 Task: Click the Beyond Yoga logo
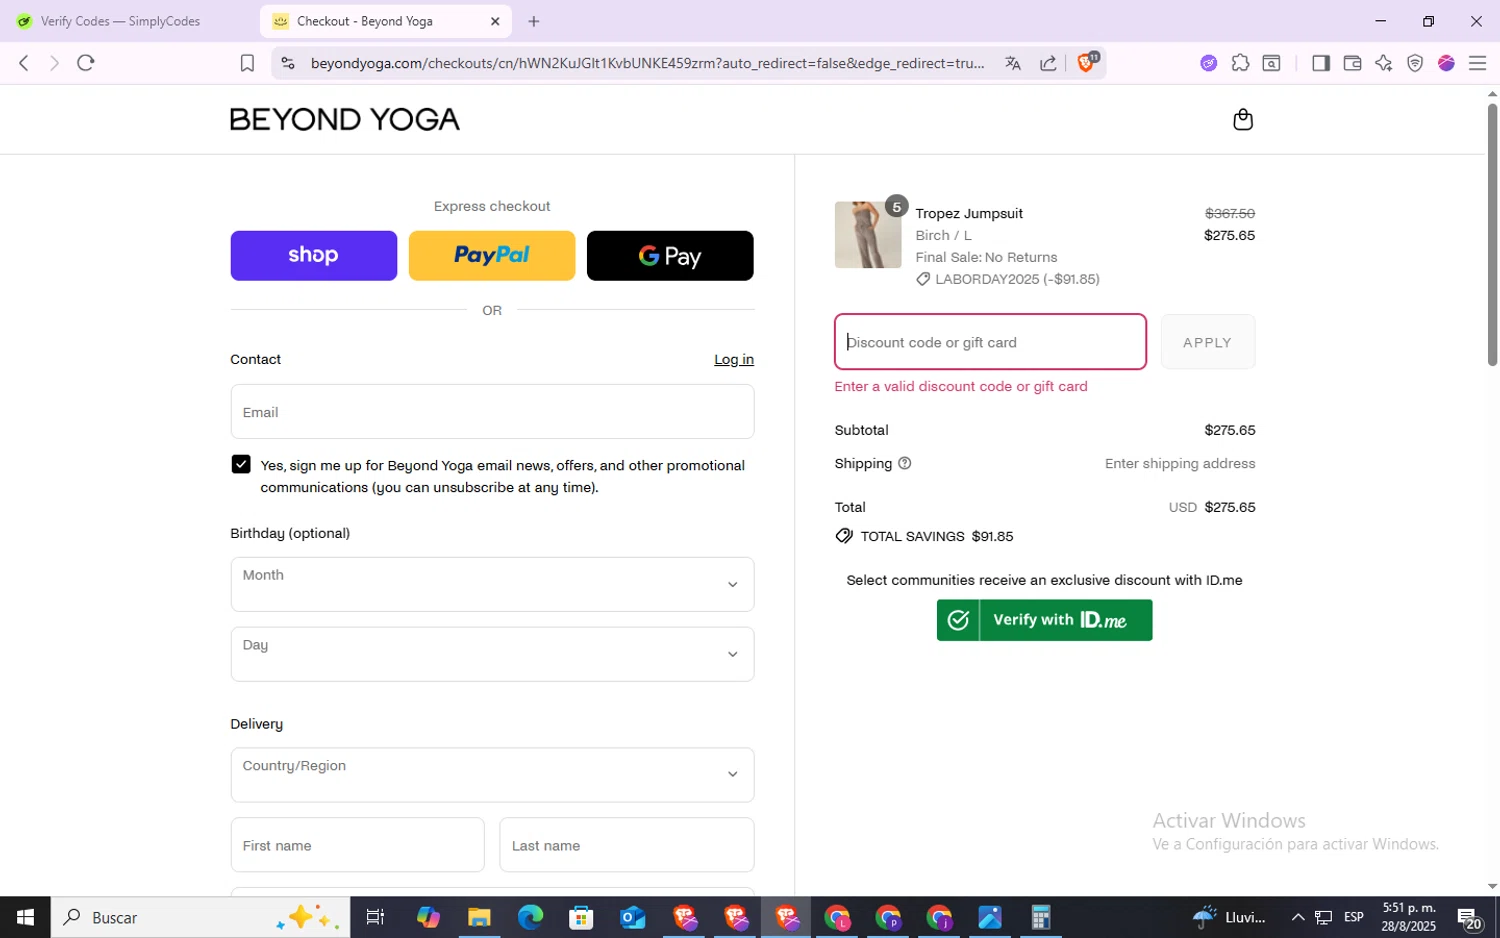point(345,119)
